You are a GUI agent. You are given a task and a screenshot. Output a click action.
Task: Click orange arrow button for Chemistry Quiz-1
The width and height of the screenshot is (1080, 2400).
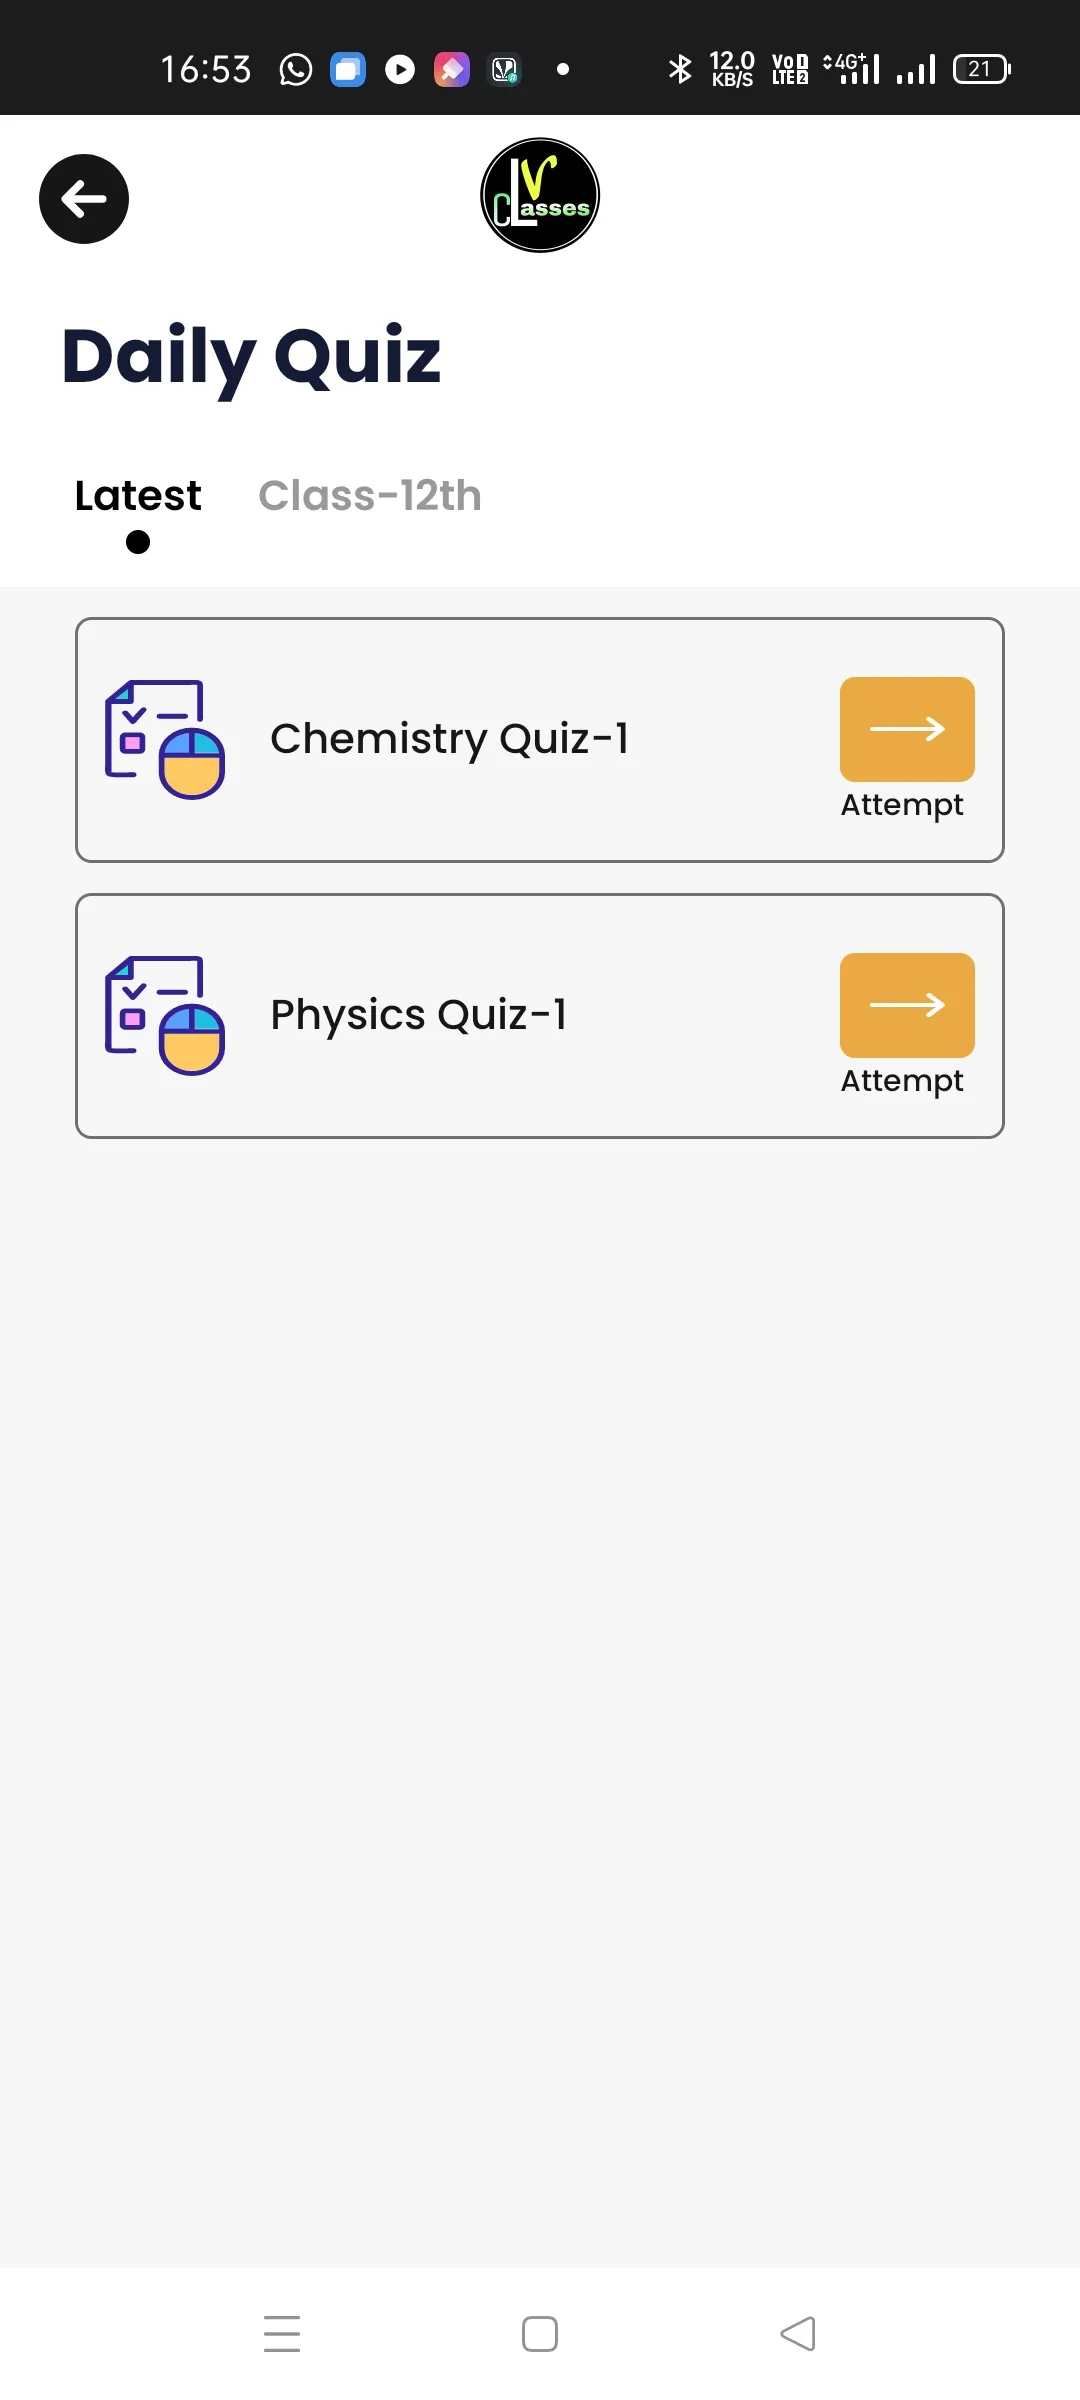[x=907, y=729]
